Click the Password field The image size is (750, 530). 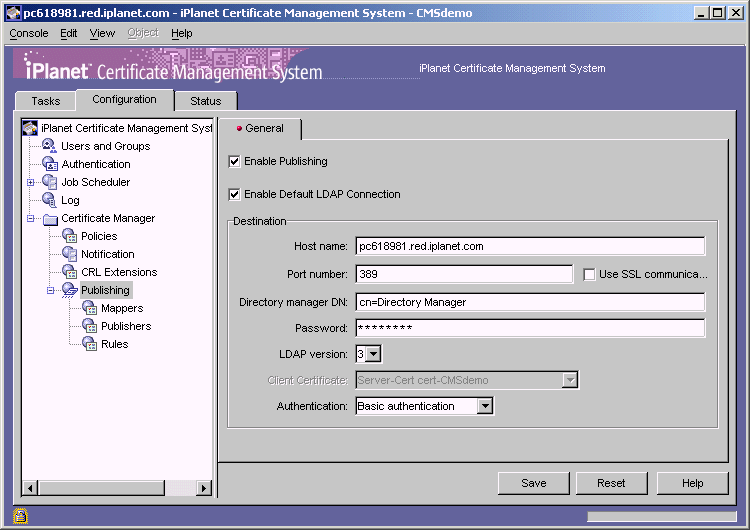pos(530,328)
